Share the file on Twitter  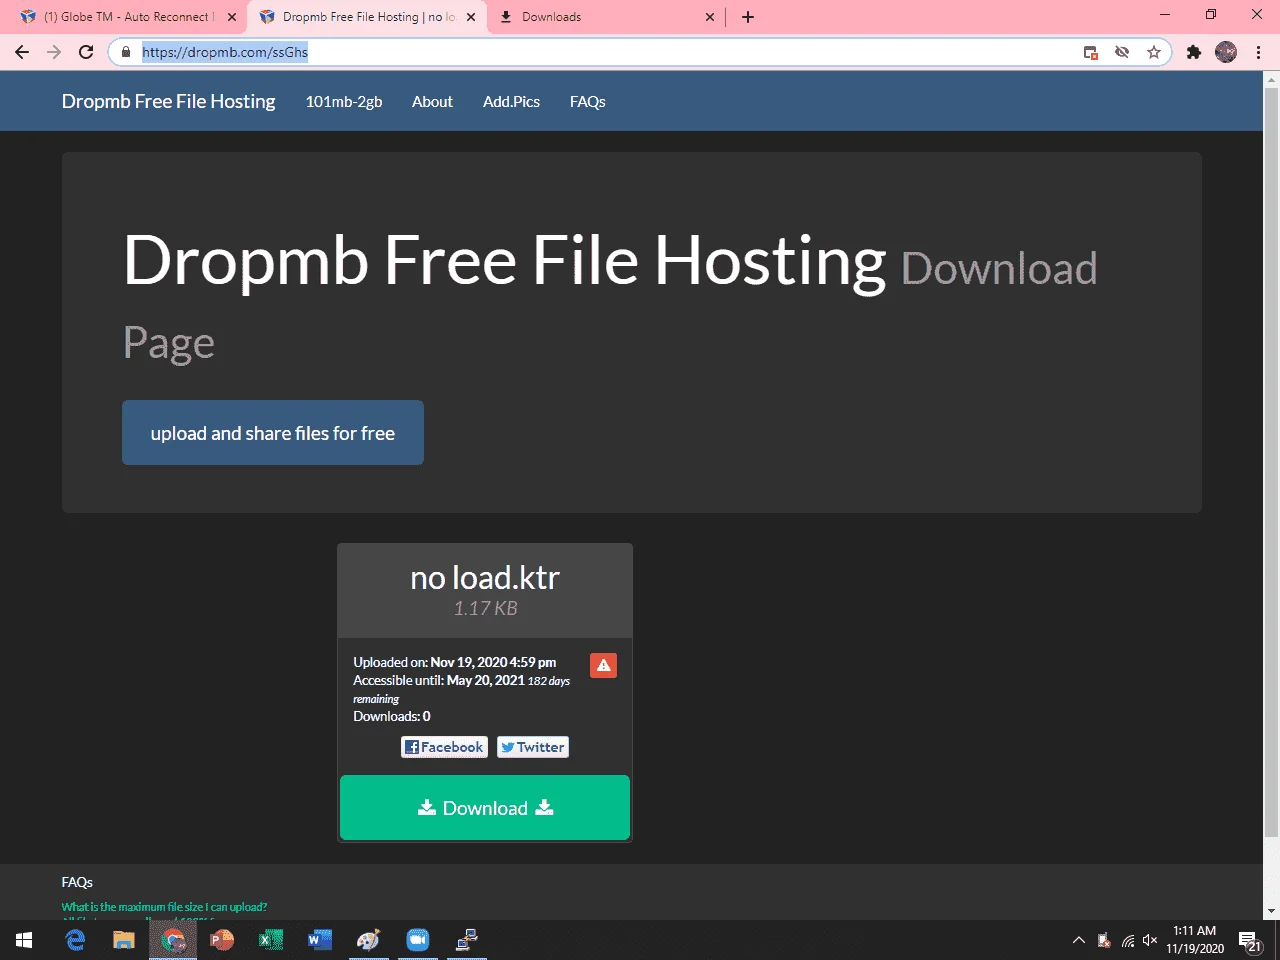coord(533,747)
